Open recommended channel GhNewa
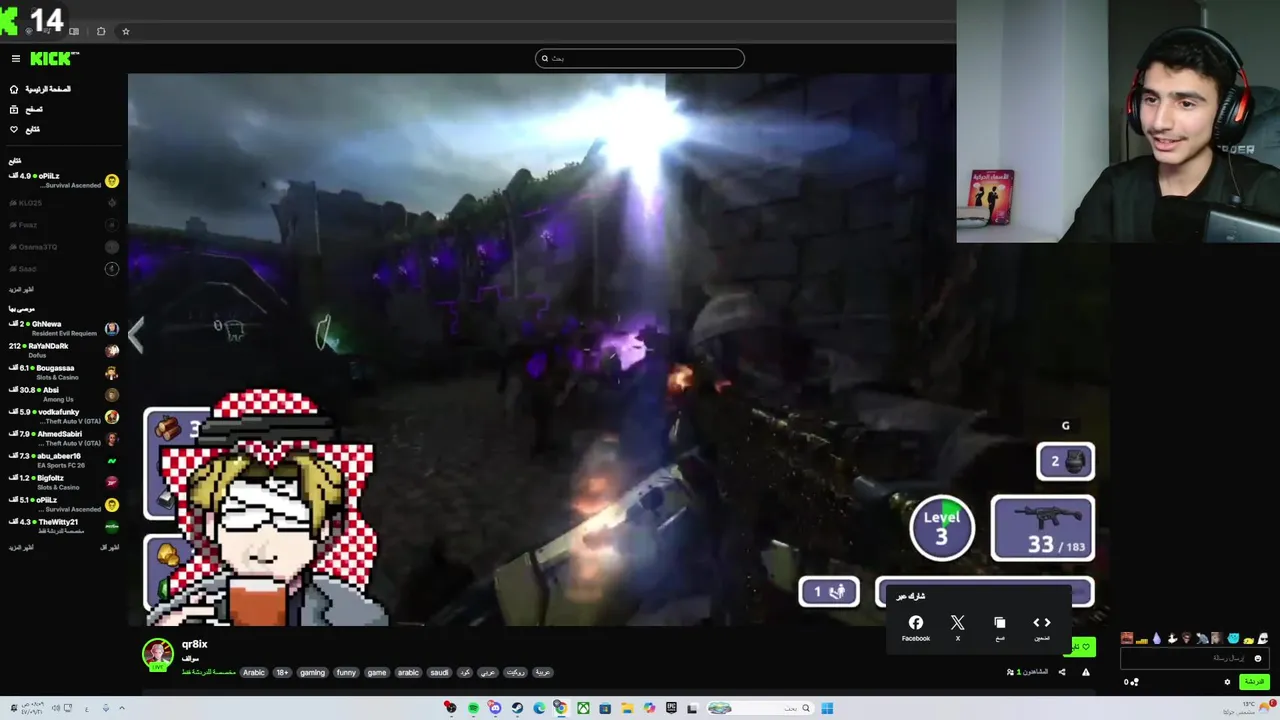The width and height of the screenshot is (1280, 720). tap(64, 328)
